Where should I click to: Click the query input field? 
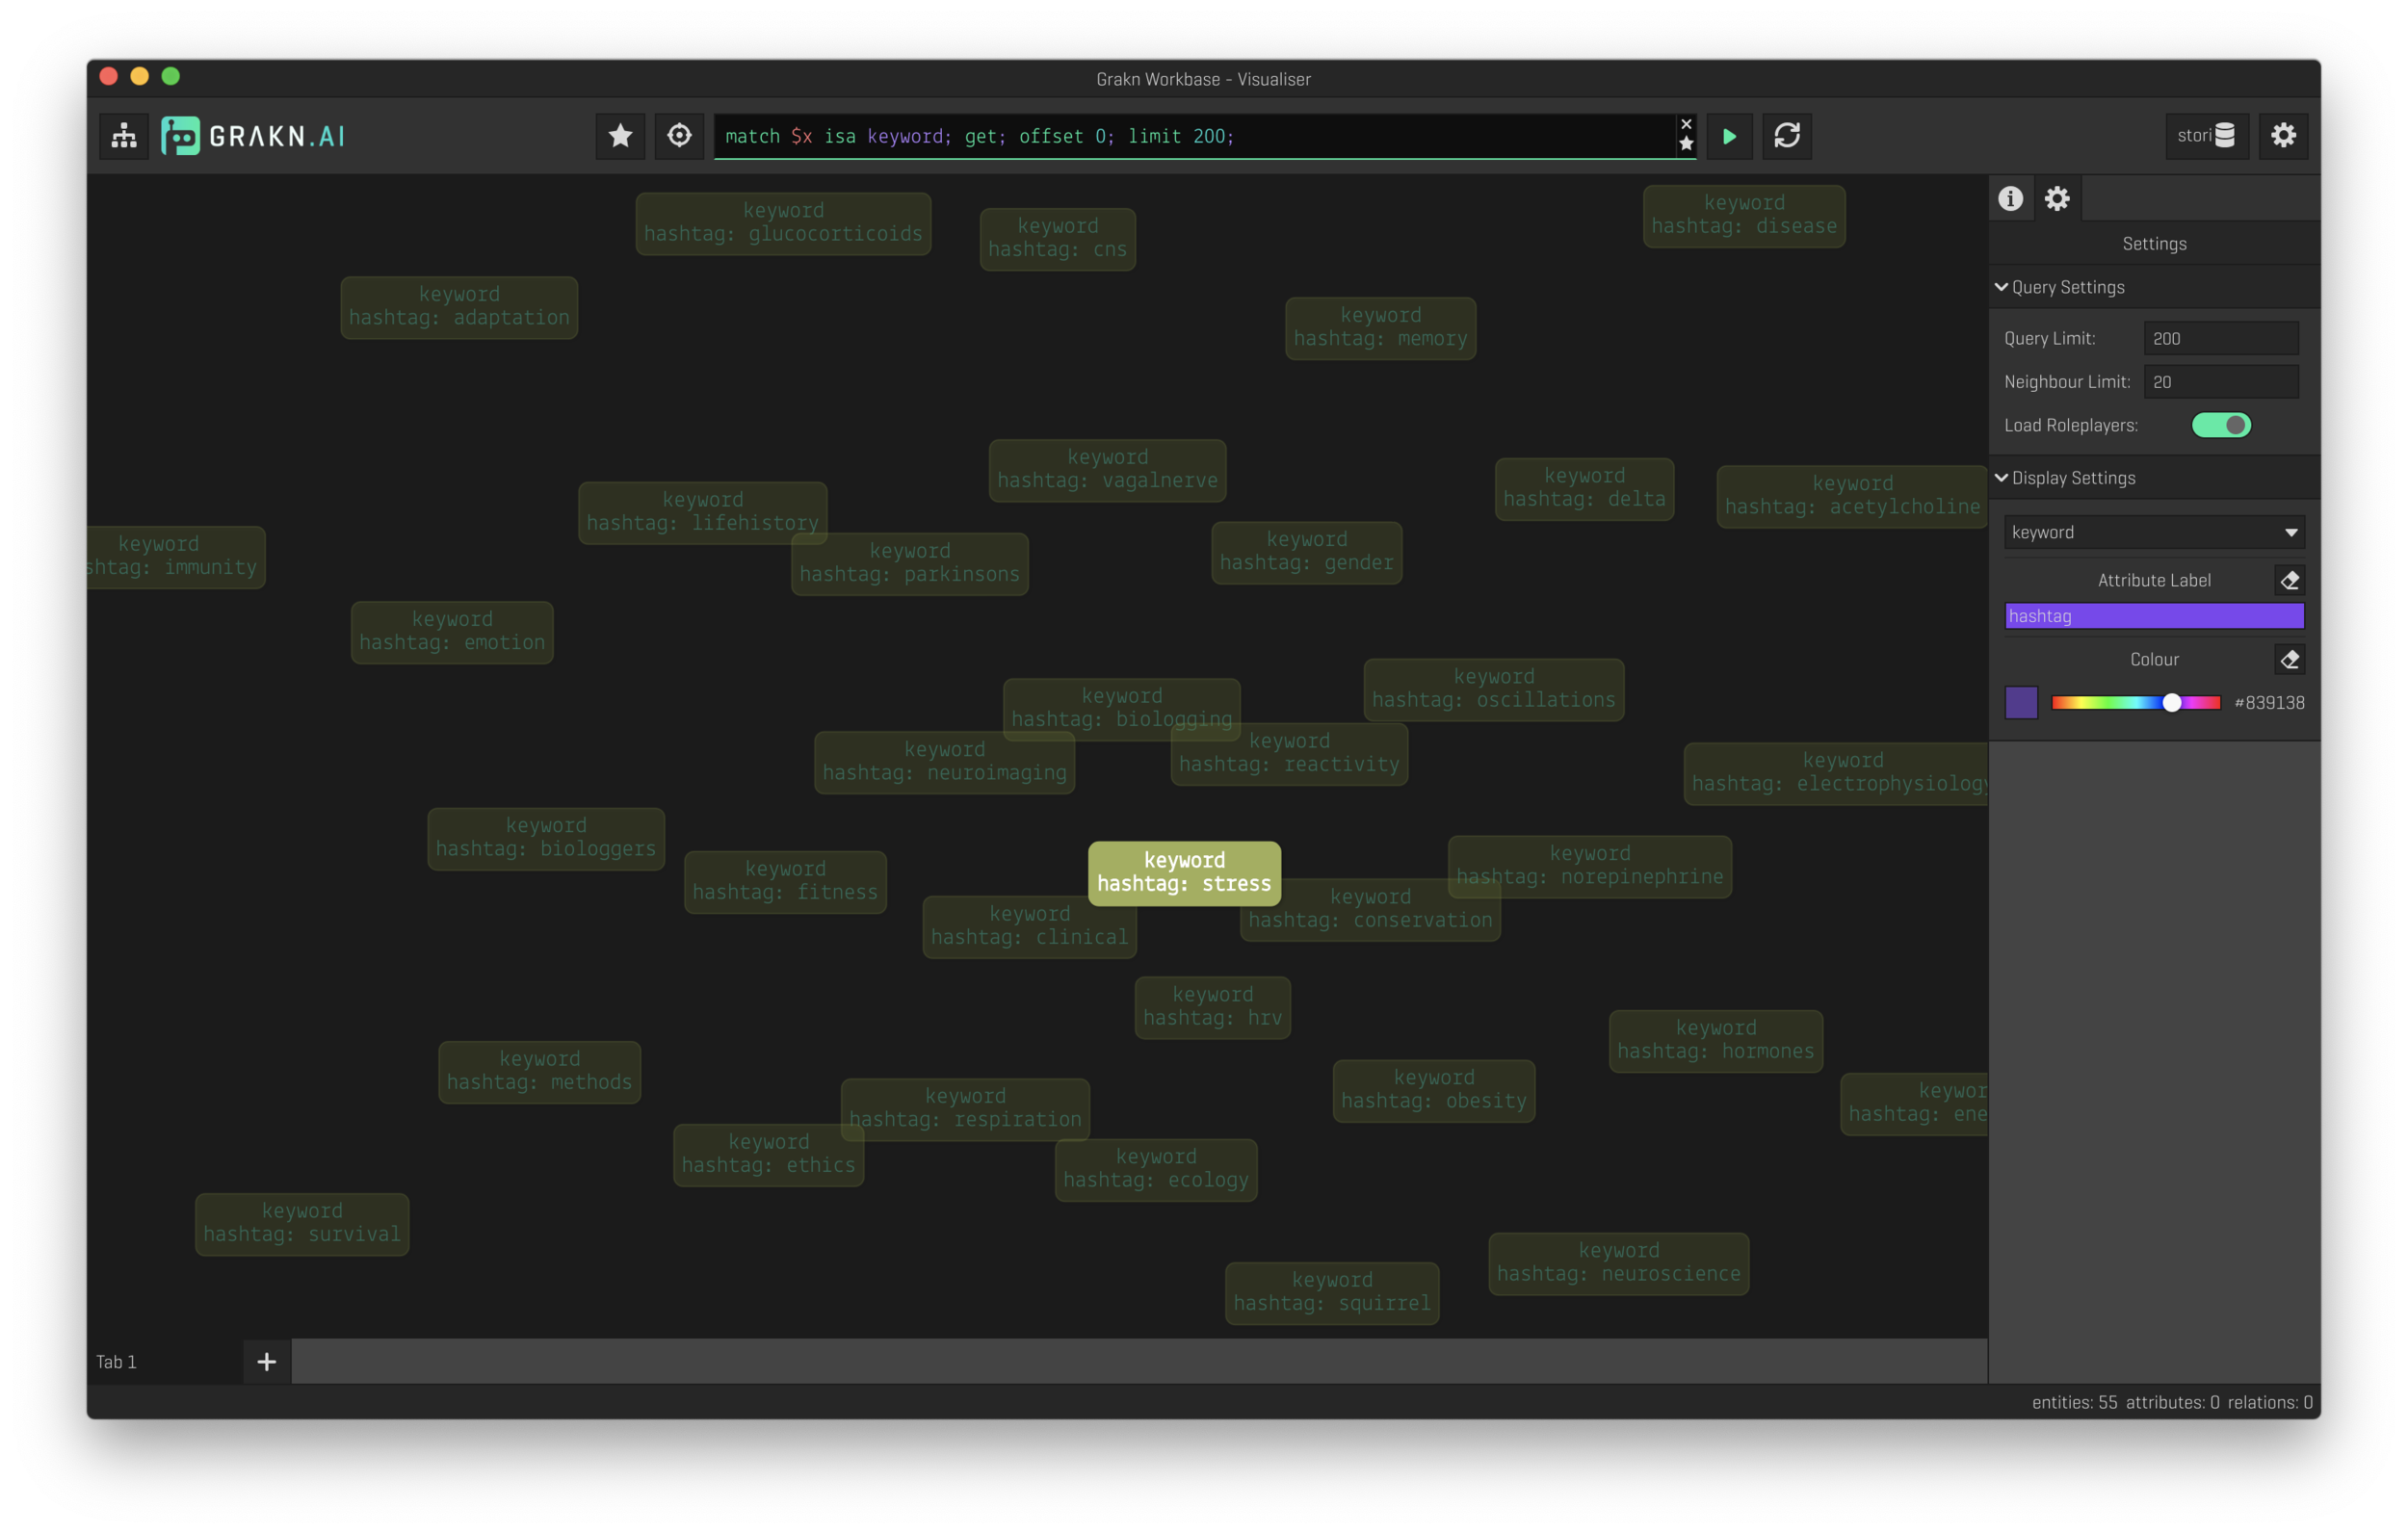1204,135
